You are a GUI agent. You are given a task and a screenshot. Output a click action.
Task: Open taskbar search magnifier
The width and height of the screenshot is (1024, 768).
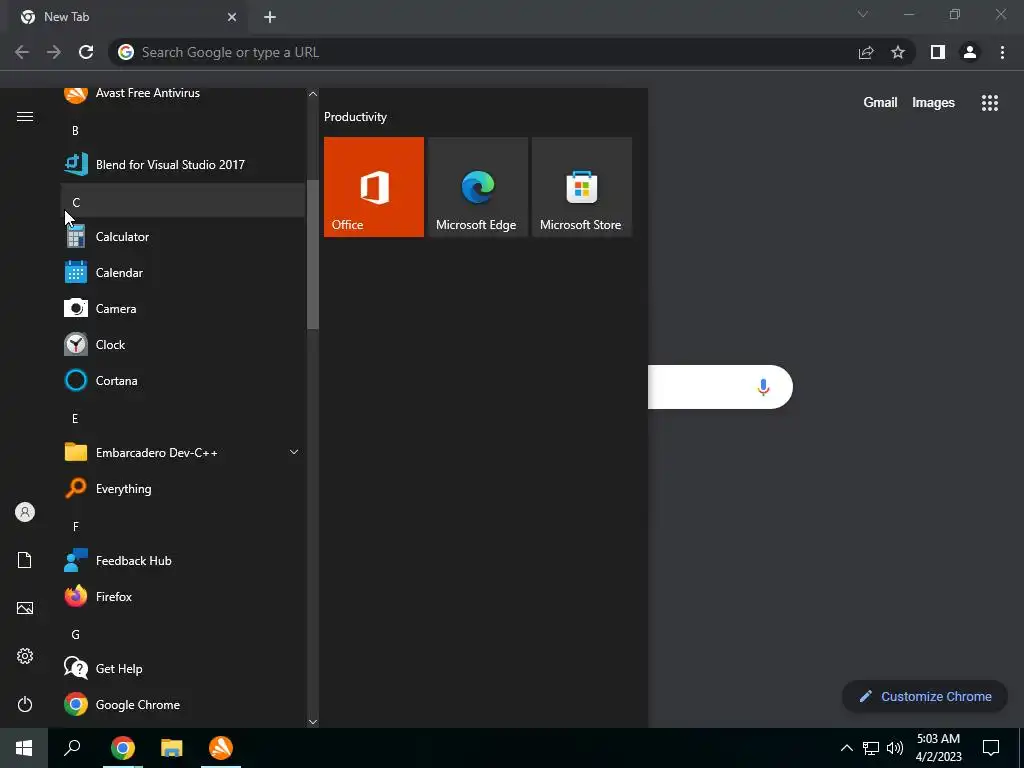coord(72,748)
